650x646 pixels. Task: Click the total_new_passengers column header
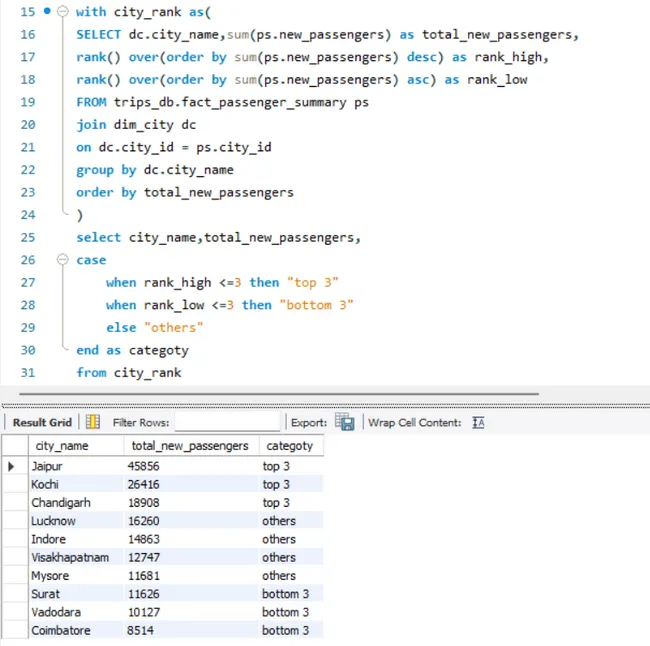pos(189,446)
